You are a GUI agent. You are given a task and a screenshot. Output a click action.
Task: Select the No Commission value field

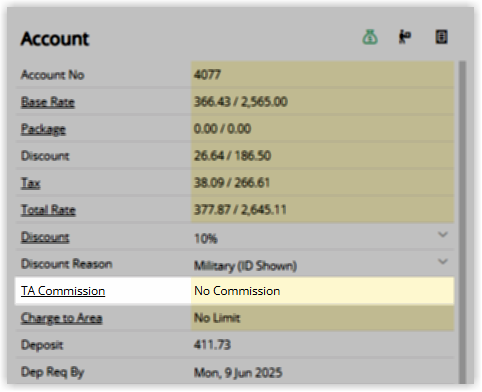[x=322, y=291]
